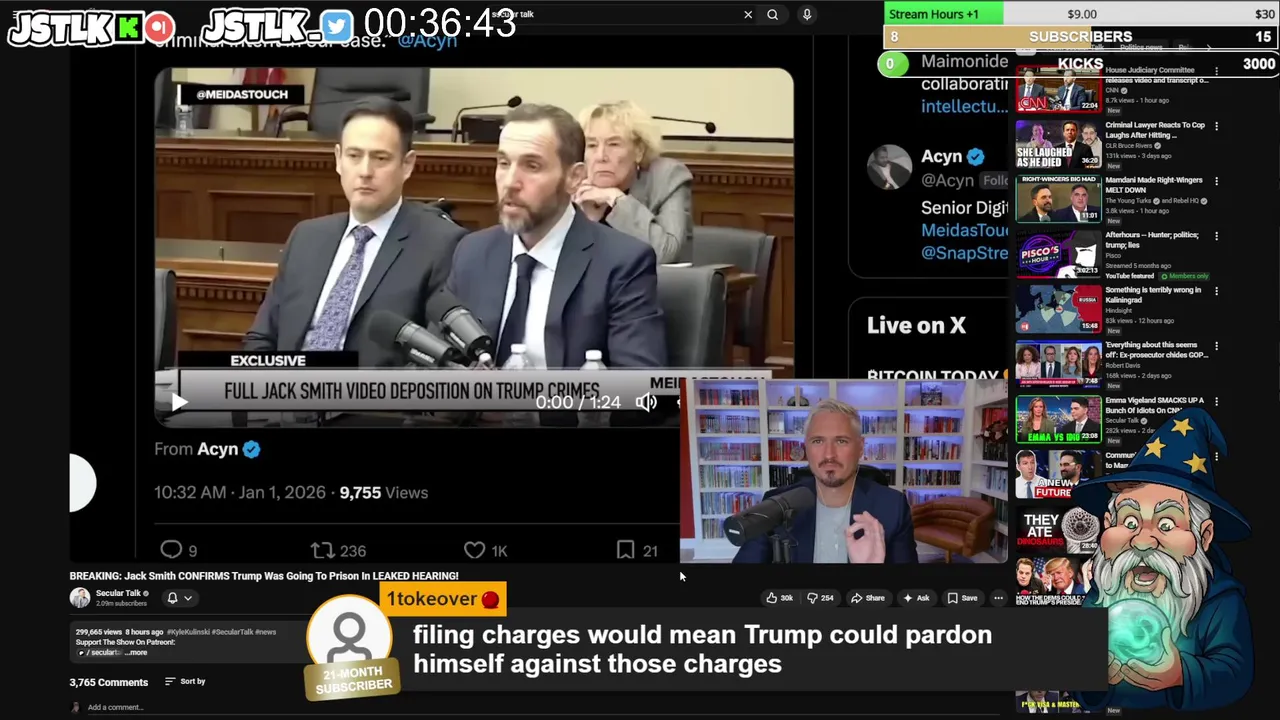
Task: Open Secular Talk channel name below video
Action: coord(118,593)
